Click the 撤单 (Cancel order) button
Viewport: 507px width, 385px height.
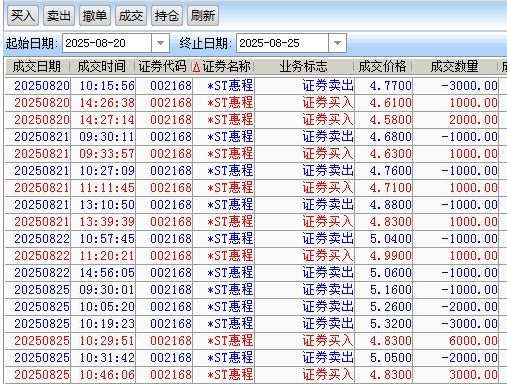95,16
